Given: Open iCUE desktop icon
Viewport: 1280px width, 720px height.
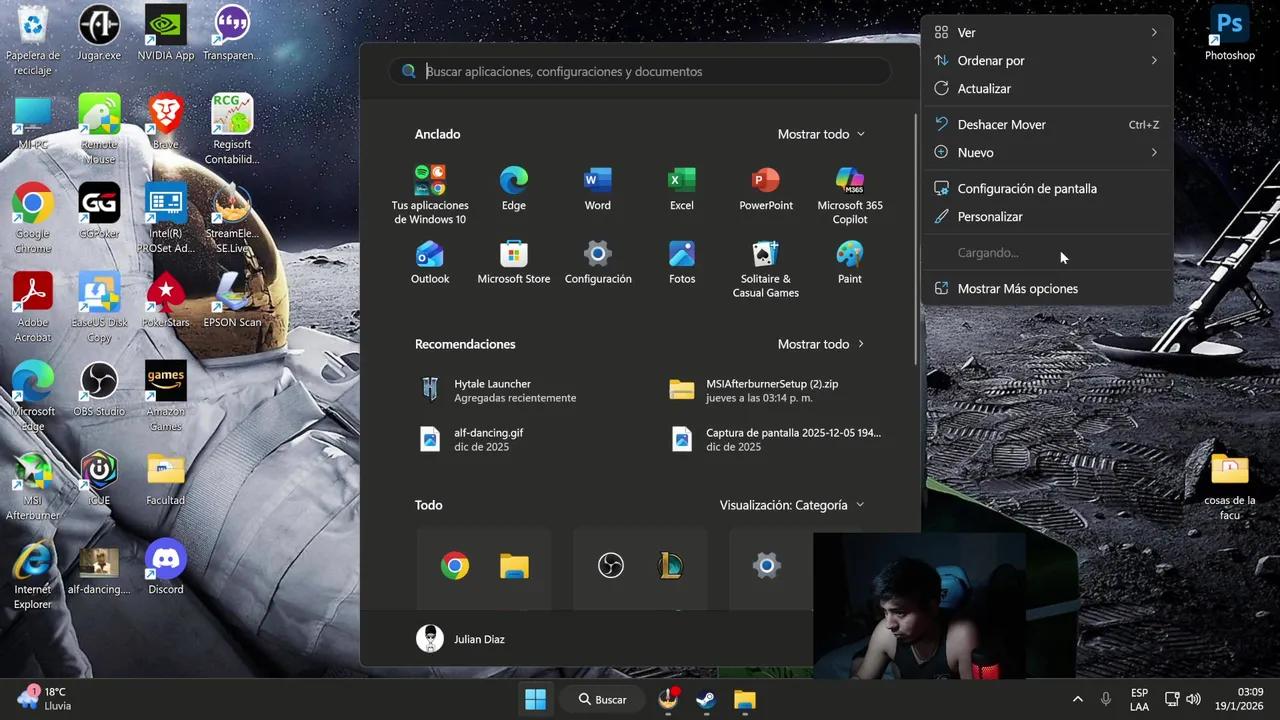Looking at the screenshot, I should click(99, 478).
